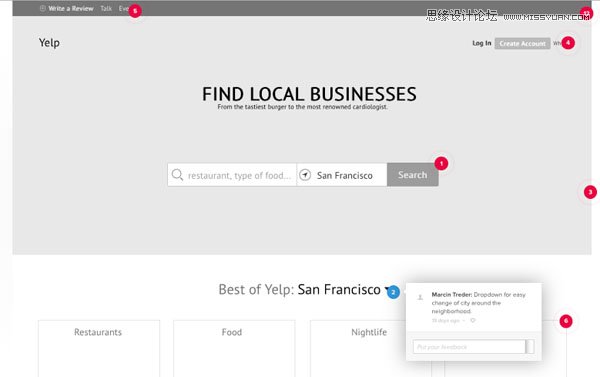This screenshot has height=377, width=600.
Task: Open red comment marker 6
Action: [566, 321]
